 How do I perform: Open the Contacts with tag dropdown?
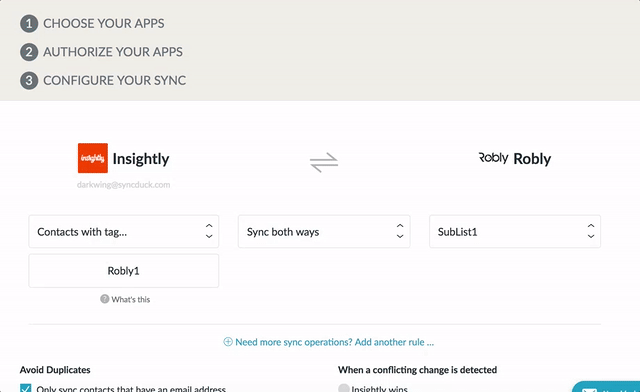(x=124, y=232)
